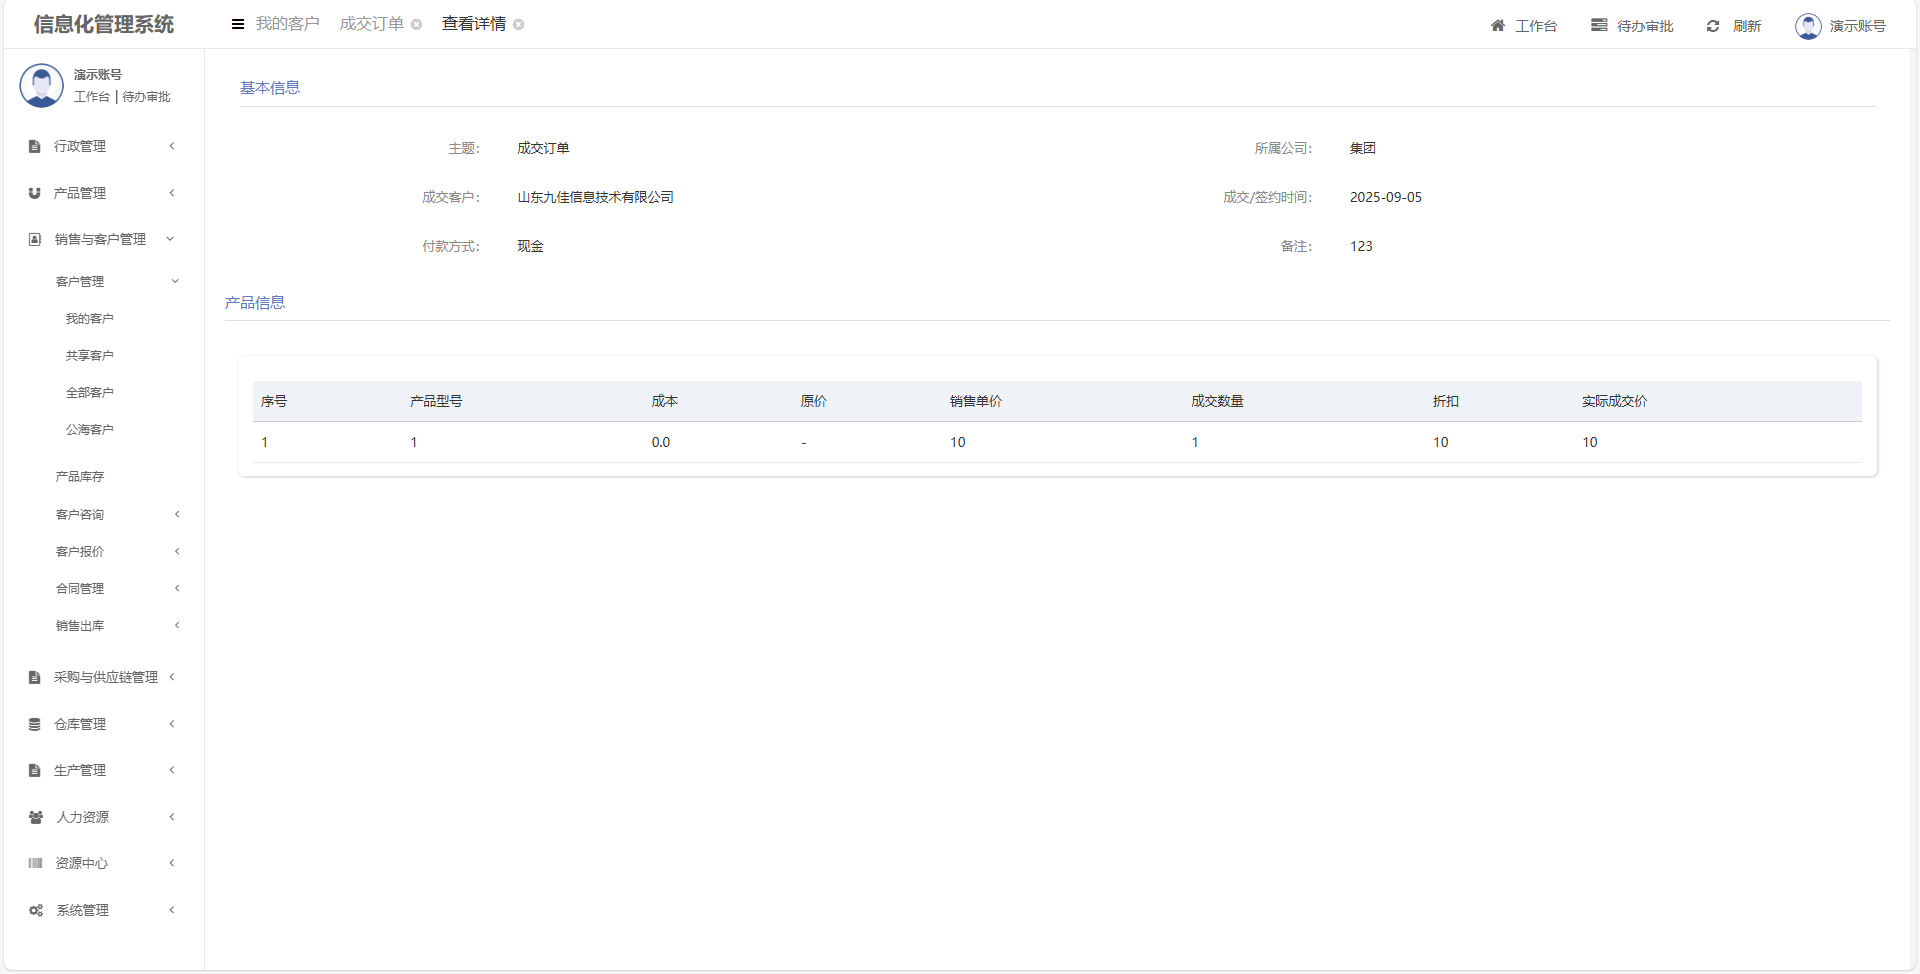Click the 工作台 home icon in header

(x=1498, y=26)
